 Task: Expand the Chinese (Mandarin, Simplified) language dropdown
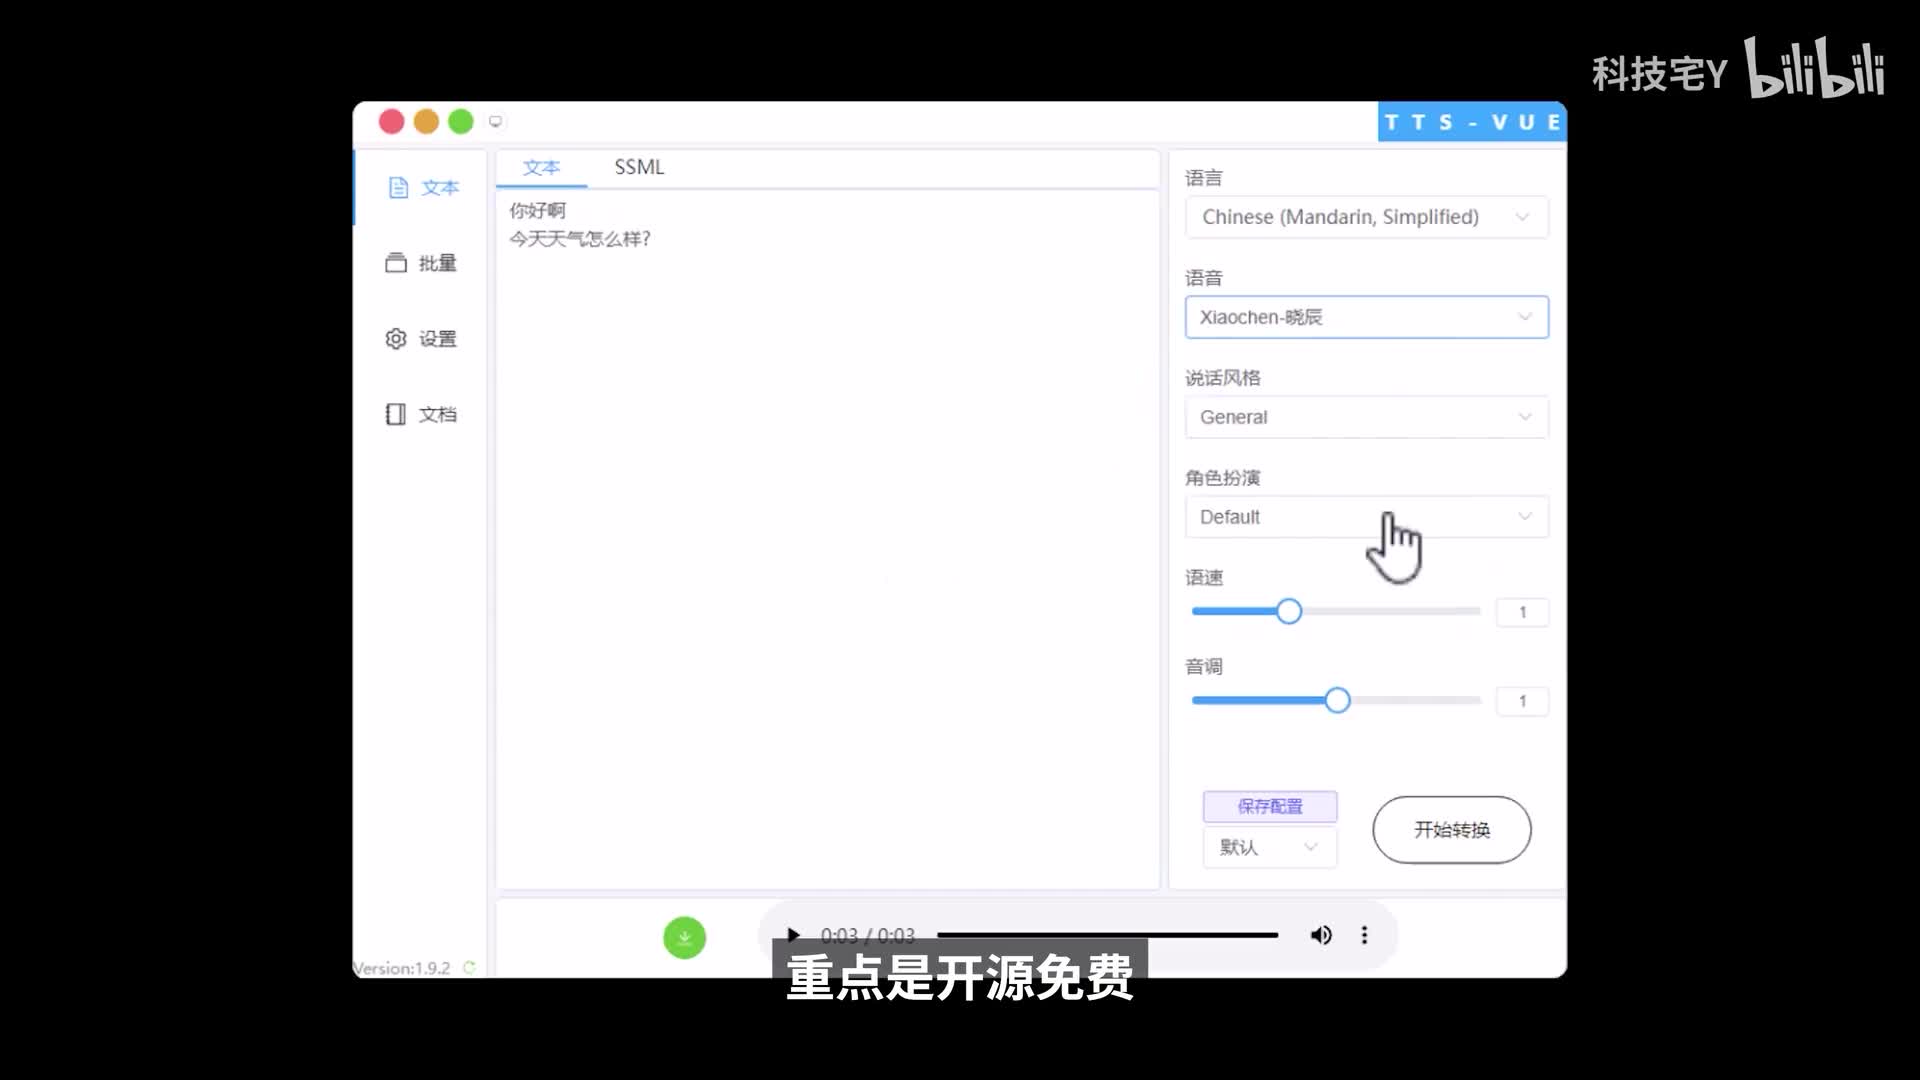[1366, 217]
